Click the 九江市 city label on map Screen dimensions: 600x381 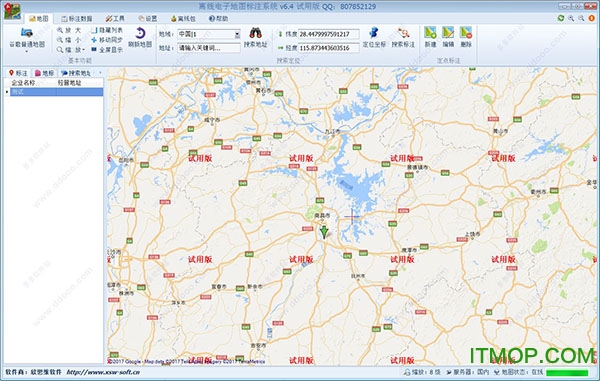point(332,131)
